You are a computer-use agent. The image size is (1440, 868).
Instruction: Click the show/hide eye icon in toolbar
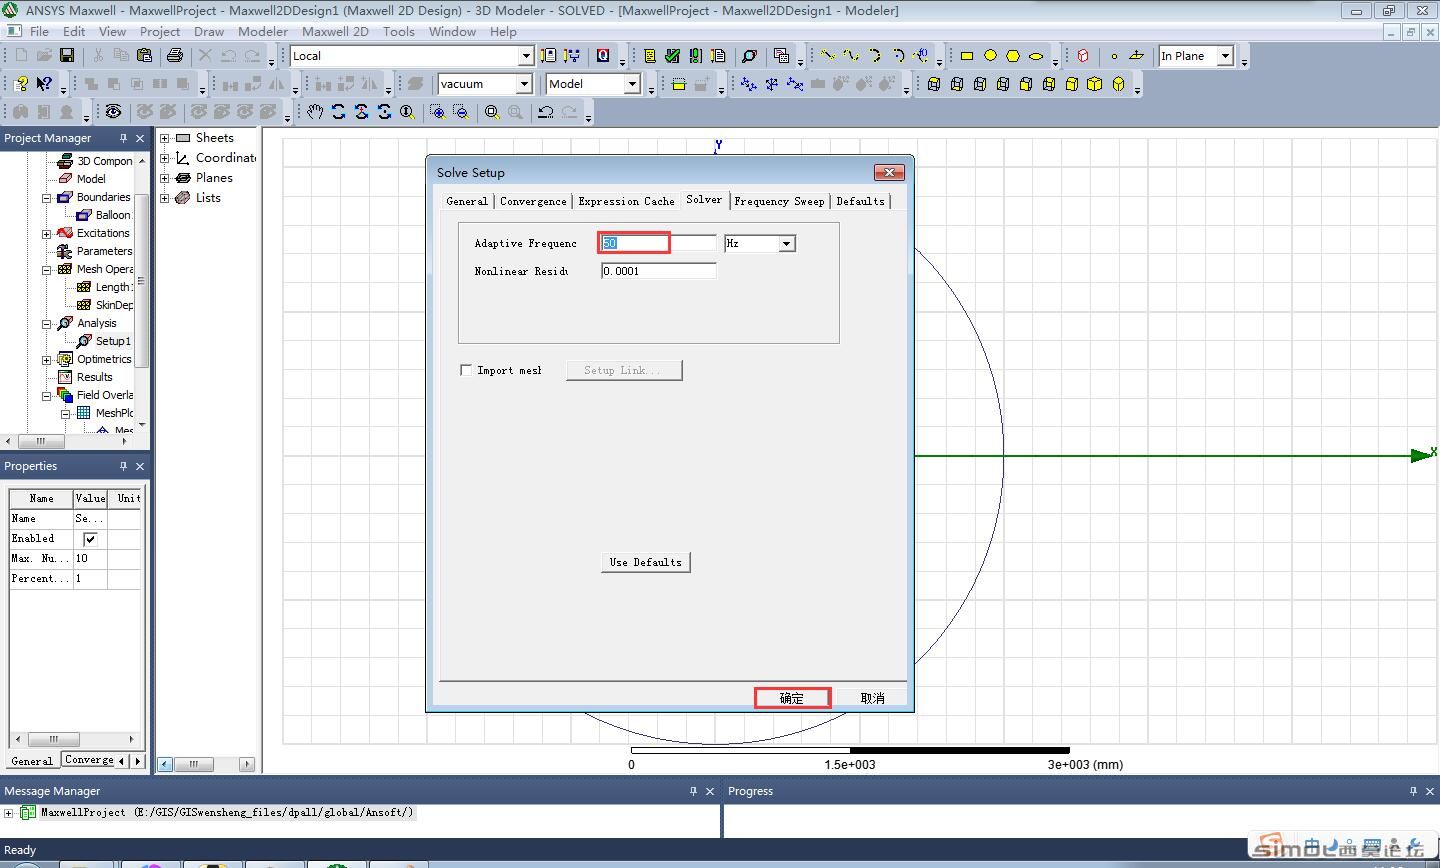coord(114,112)
